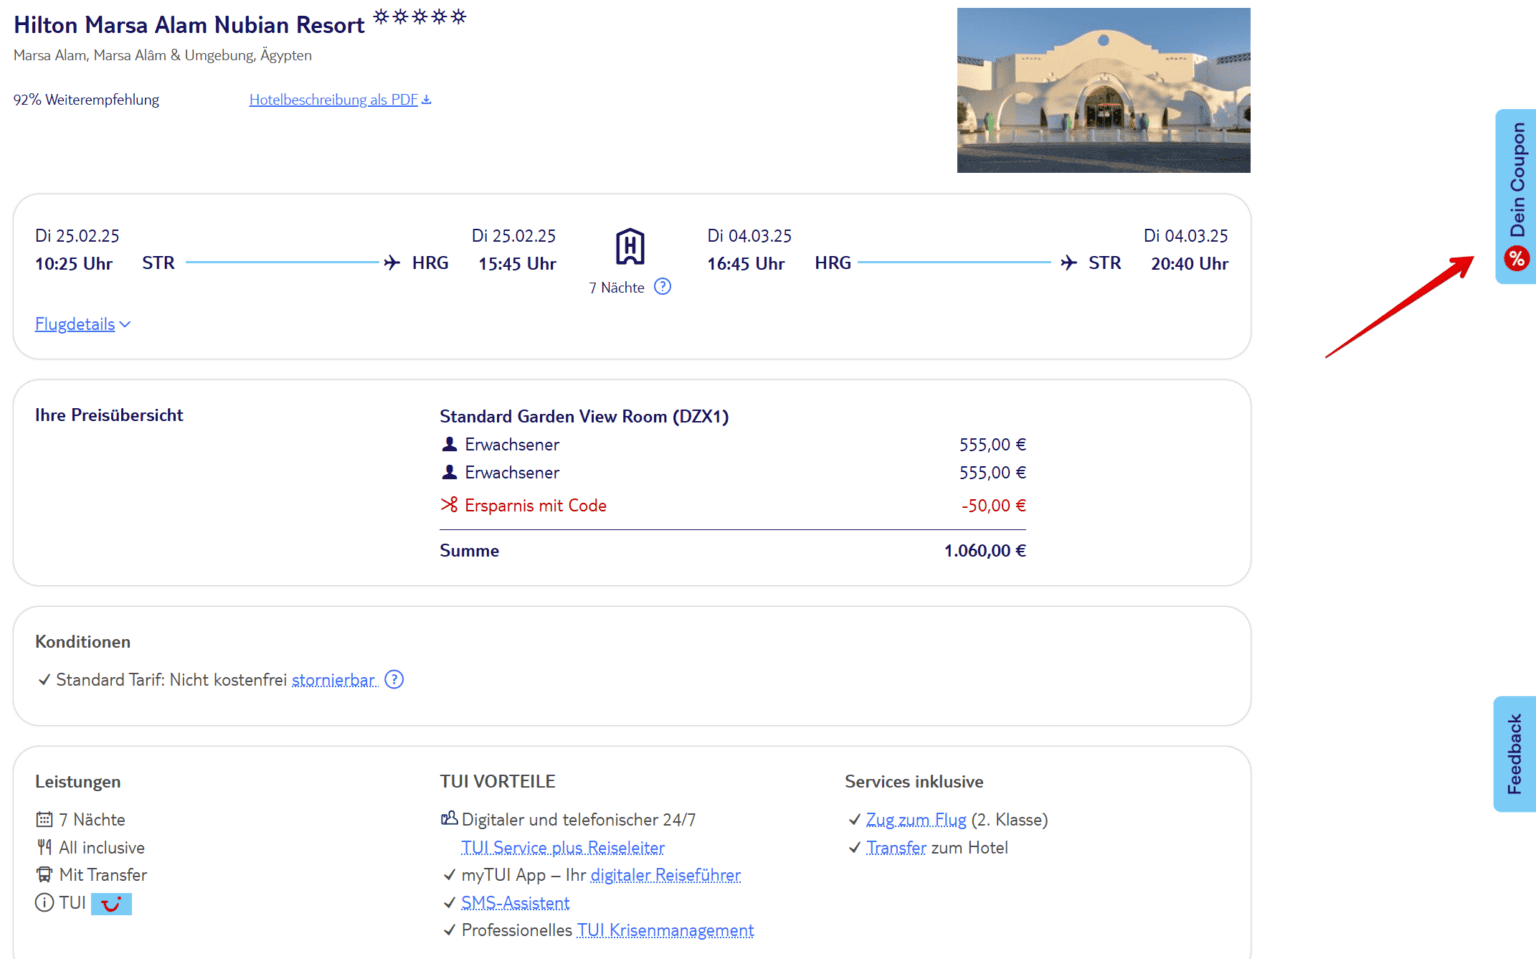Click the help icon next to stornierbar
Screen dimensions: 1536x959
click(x=394, y=680)
